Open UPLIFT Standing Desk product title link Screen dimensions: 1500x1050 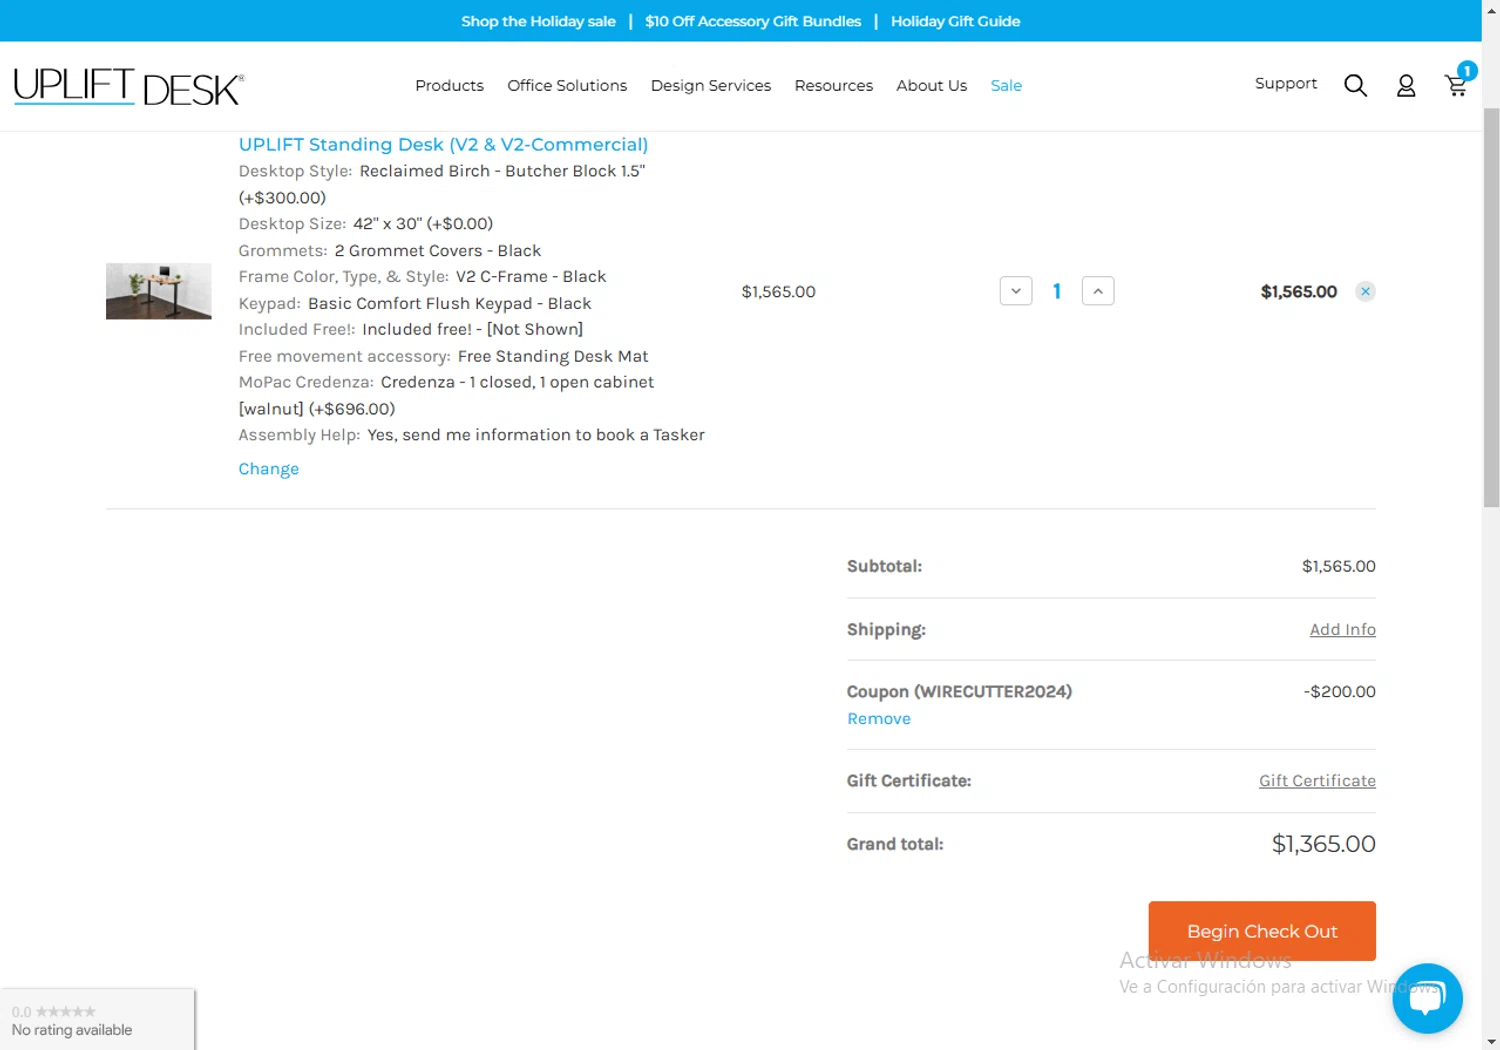pyautogui.click(x=443, y=145)
